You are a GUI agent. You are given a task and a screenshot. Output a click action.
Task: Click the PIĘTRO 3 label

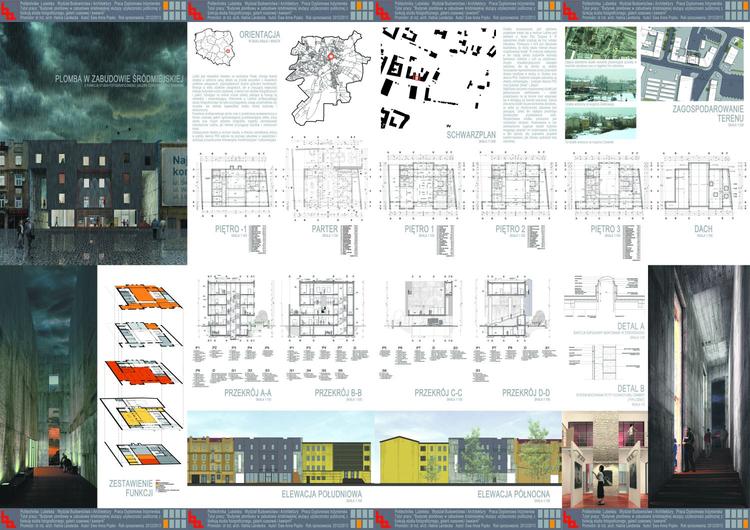pos(605,229)
